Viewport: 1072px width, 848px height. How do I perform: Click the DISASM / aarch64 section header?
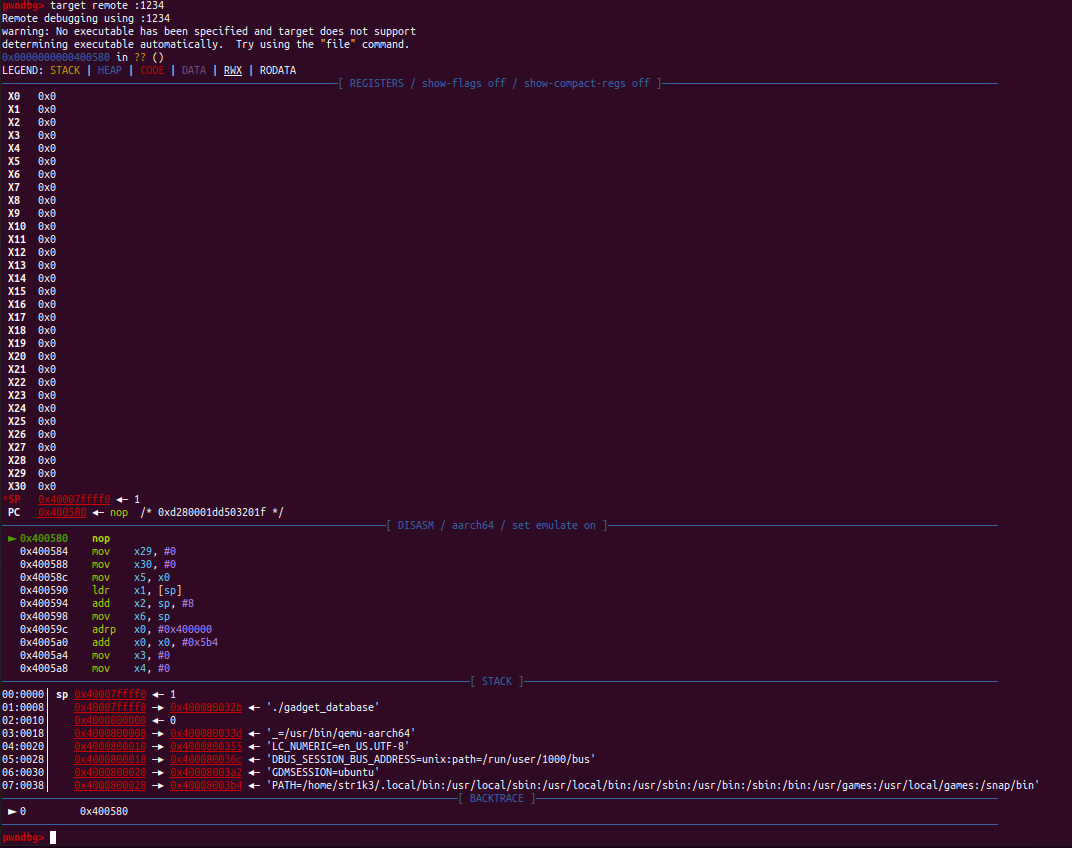coord(496,525)
